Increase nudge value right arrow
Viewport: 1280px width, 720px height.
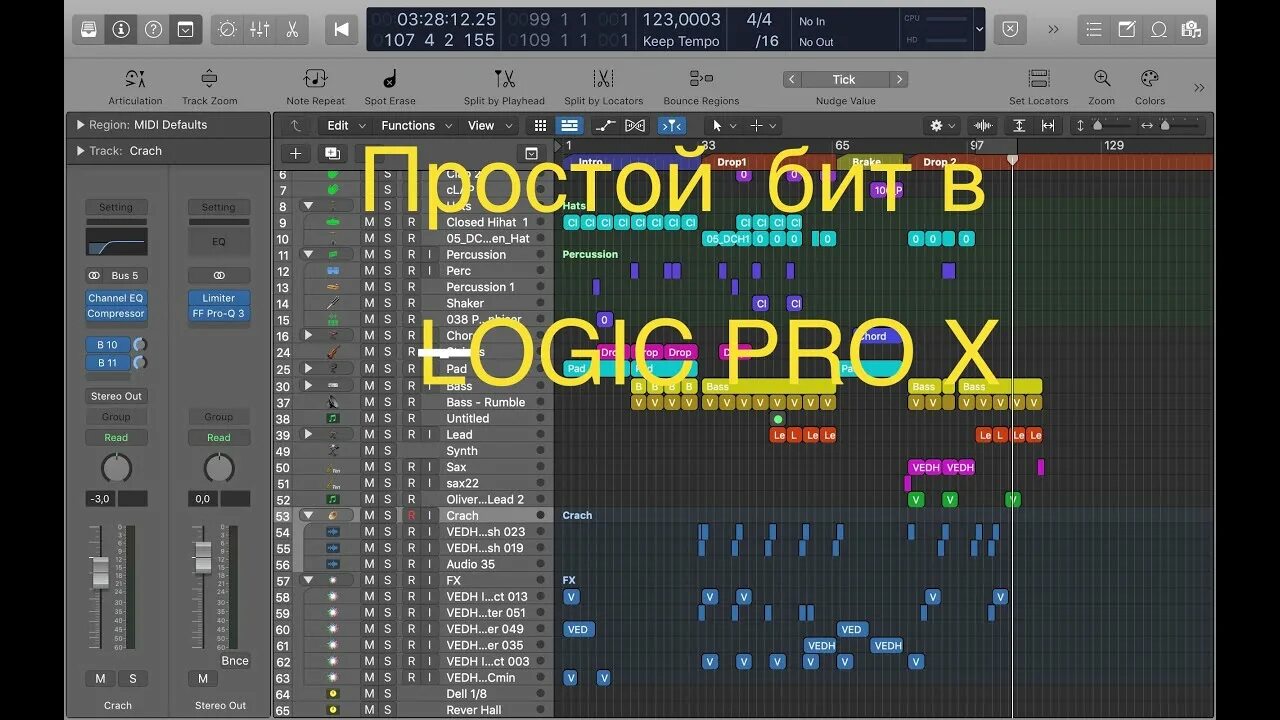pyautogui.click(x=899, y=80)
